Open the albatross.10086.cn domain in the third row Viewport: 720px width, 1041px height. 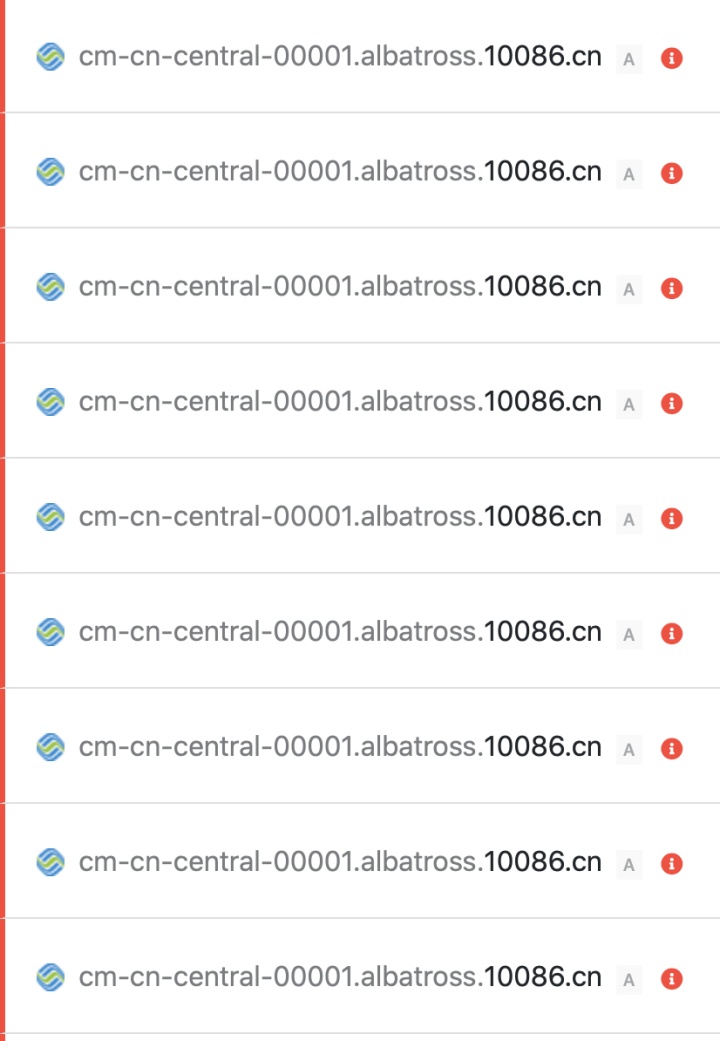pyautogui.click(x=340, y=287)
